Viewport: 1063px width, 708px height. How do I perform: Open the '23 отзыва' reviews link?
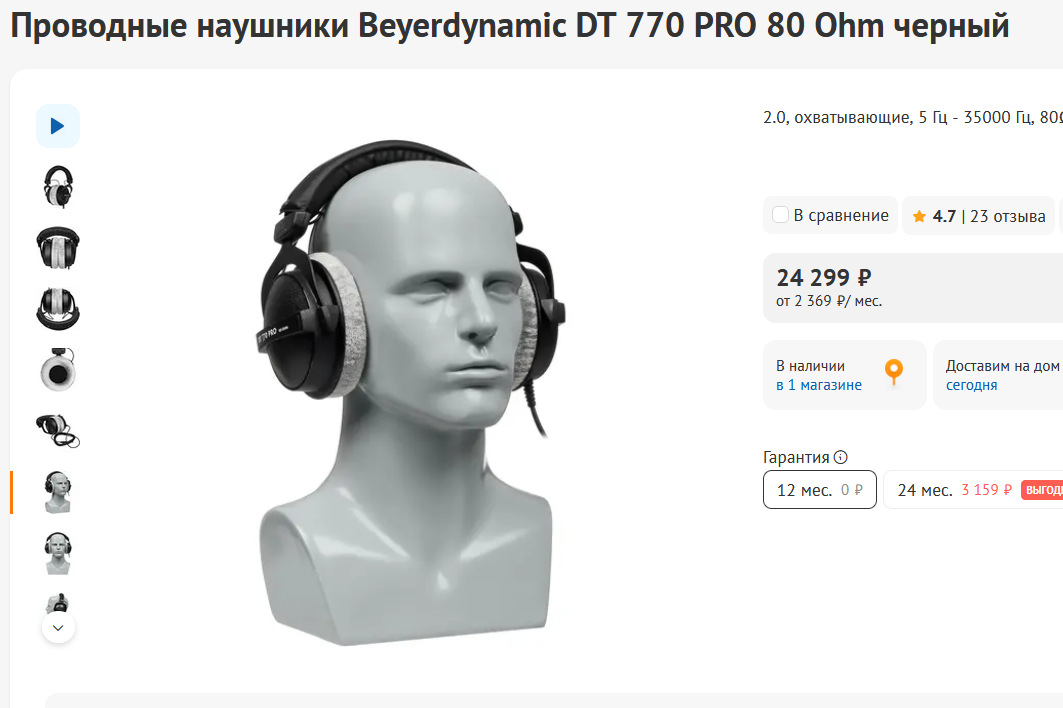tap(1007, 216)
